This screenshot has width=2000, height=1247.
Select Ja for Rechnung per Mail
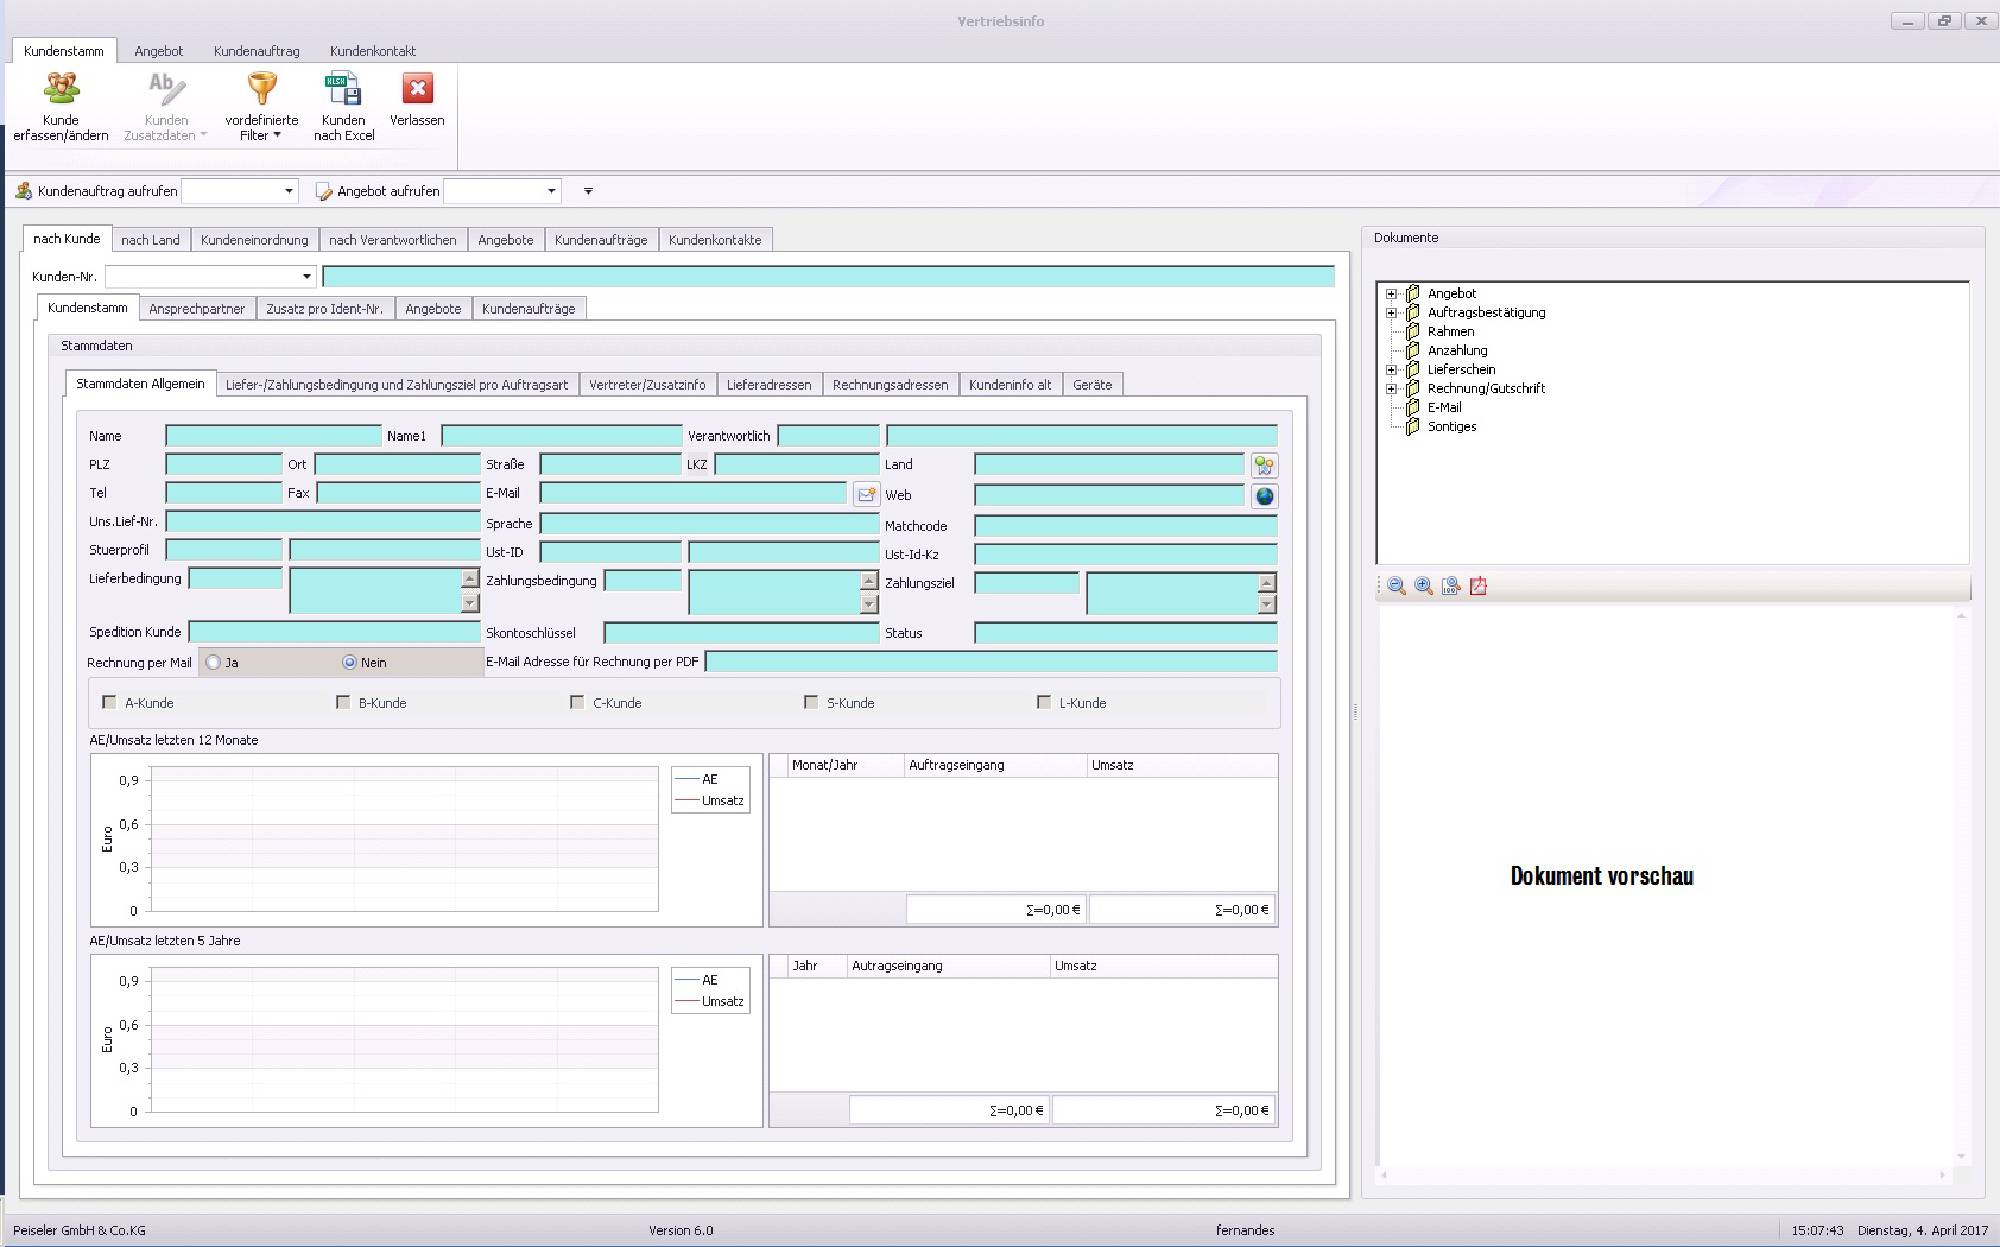[213, 662]
